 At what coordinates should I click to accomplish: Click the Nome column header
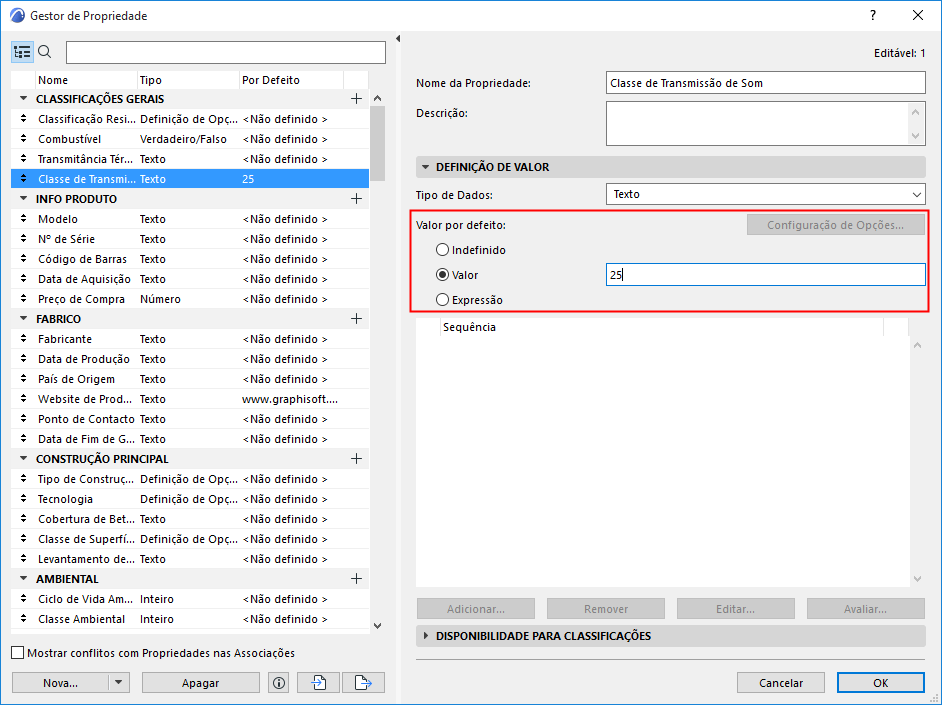coord(86,80)
